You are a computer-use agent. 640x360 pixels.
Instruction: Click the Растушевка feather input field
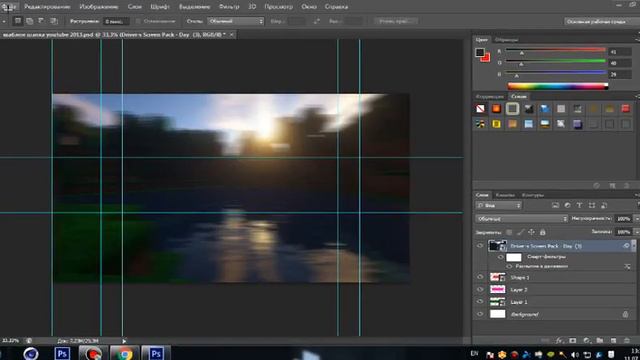click(116, 21)
